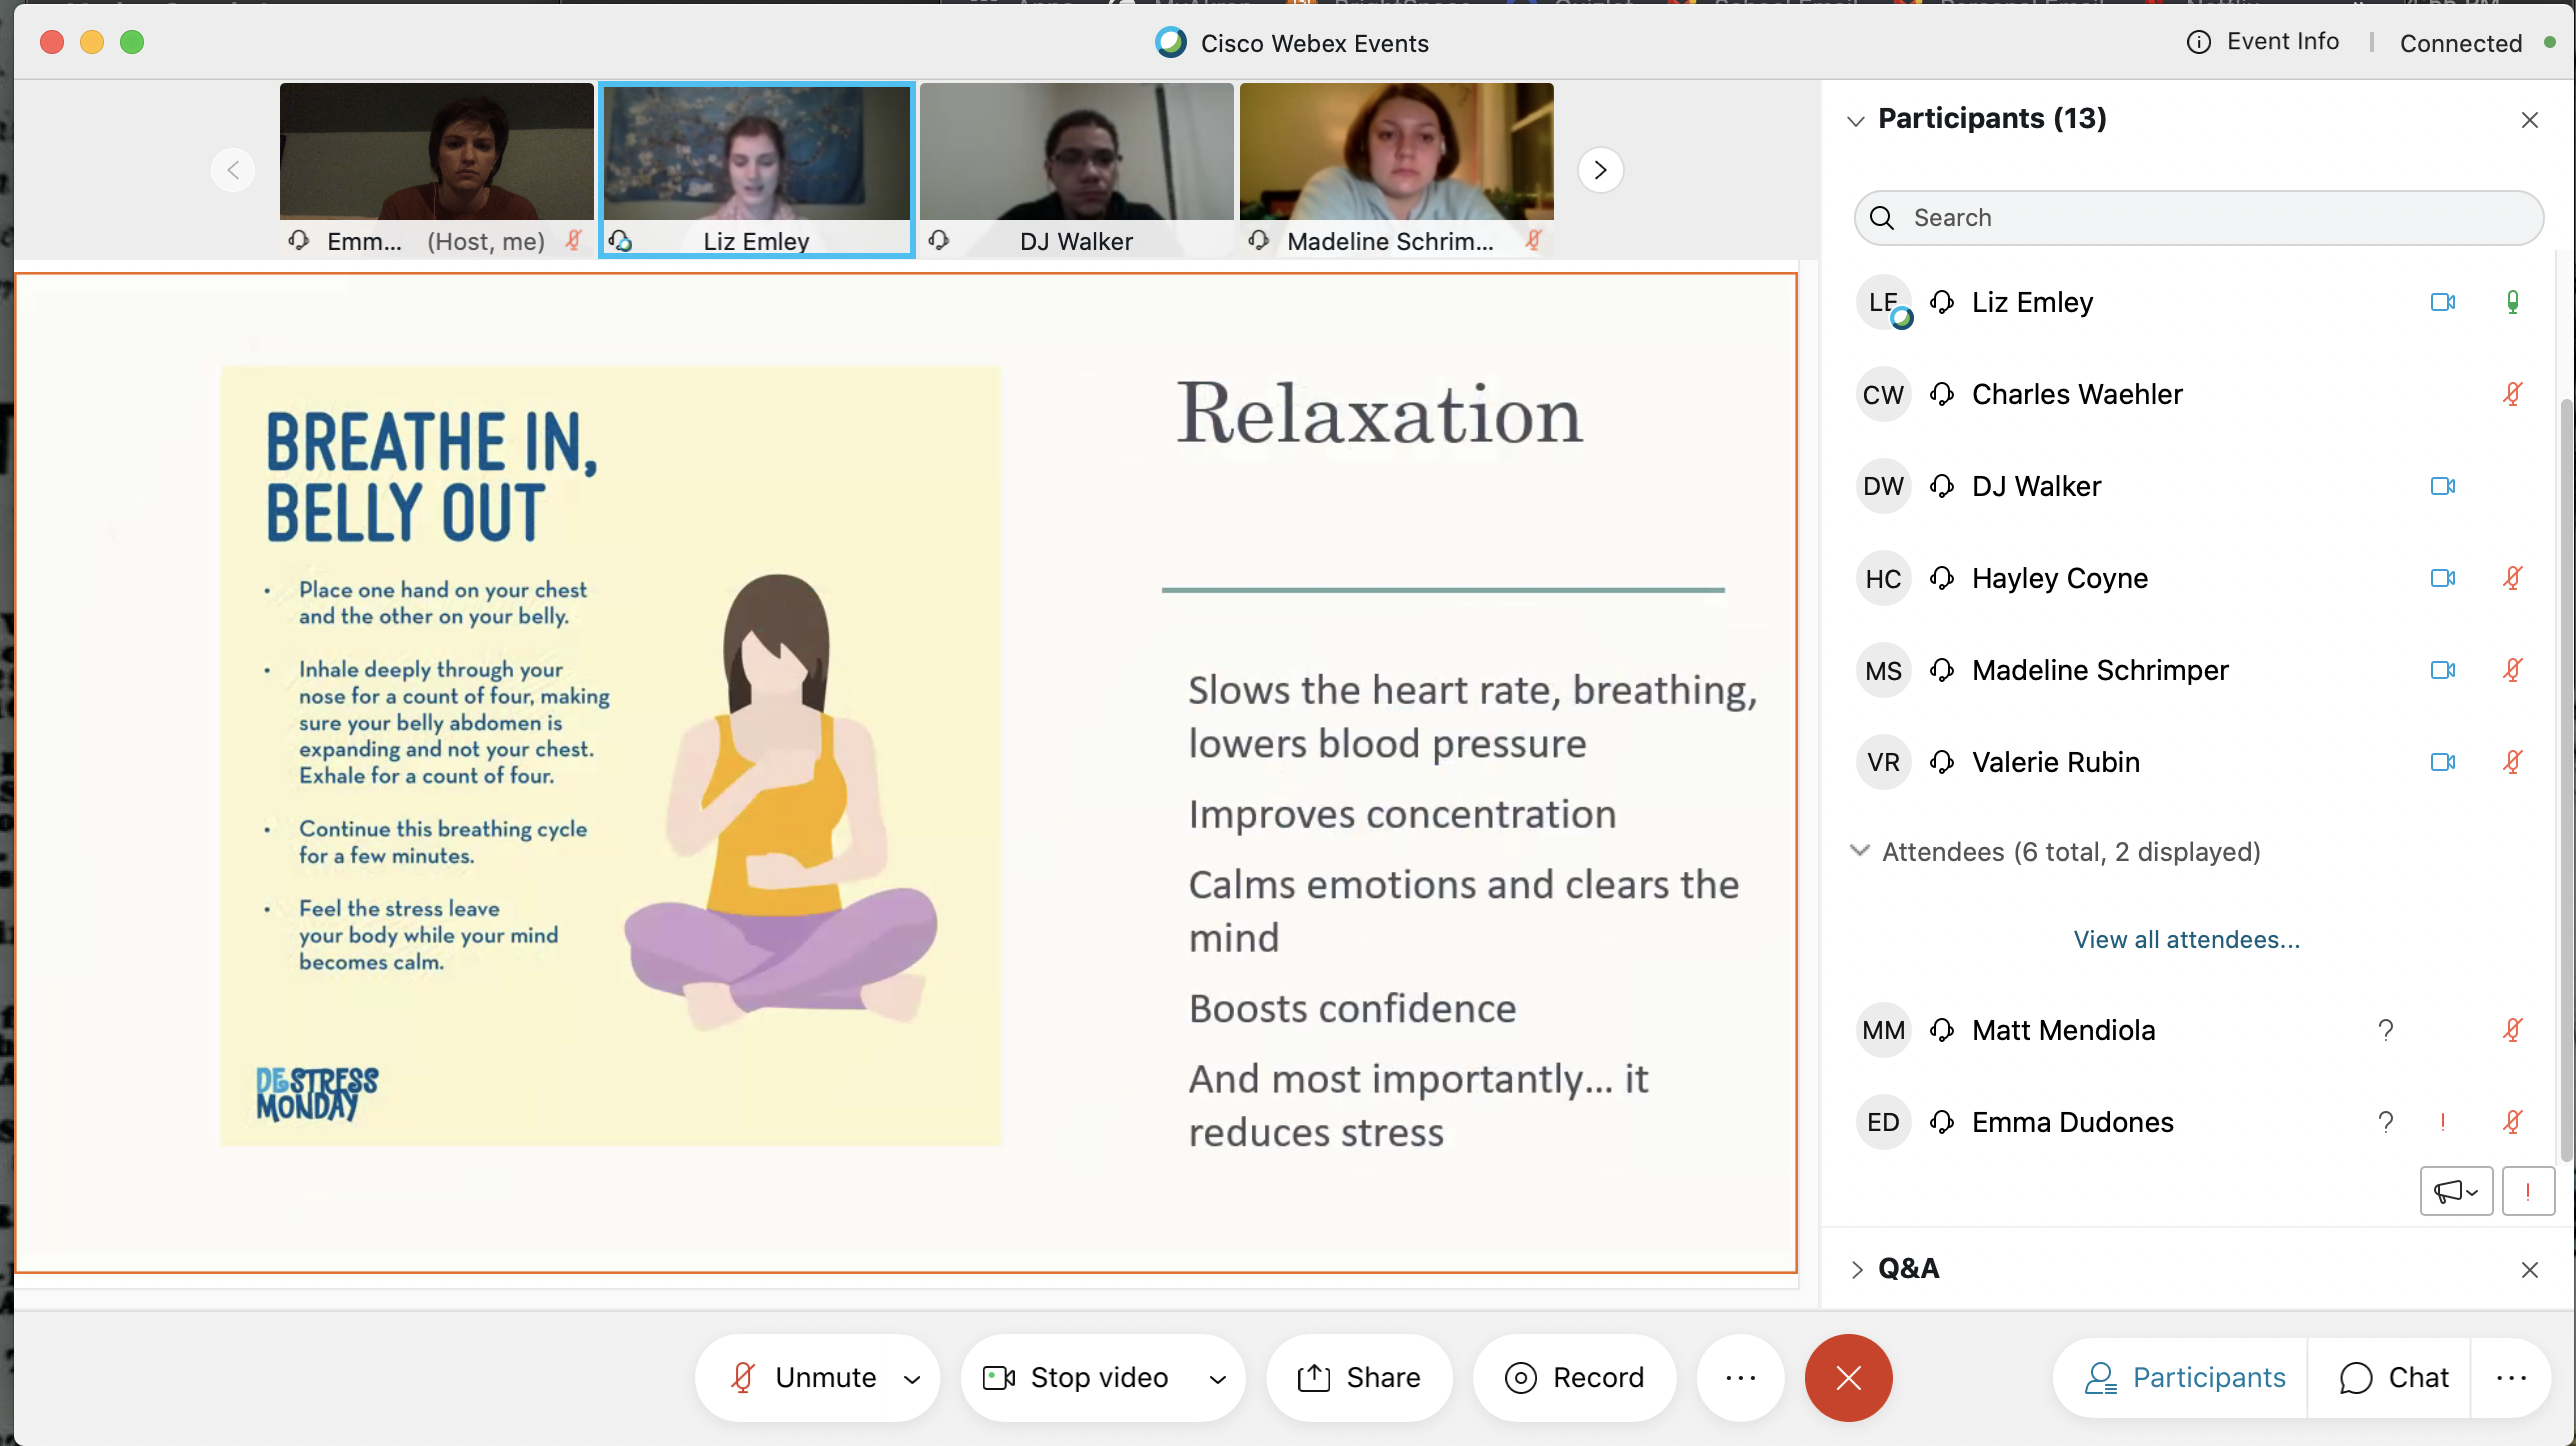Stop your video
Viewport: 2576px width, 1446px height.
1075,1377
